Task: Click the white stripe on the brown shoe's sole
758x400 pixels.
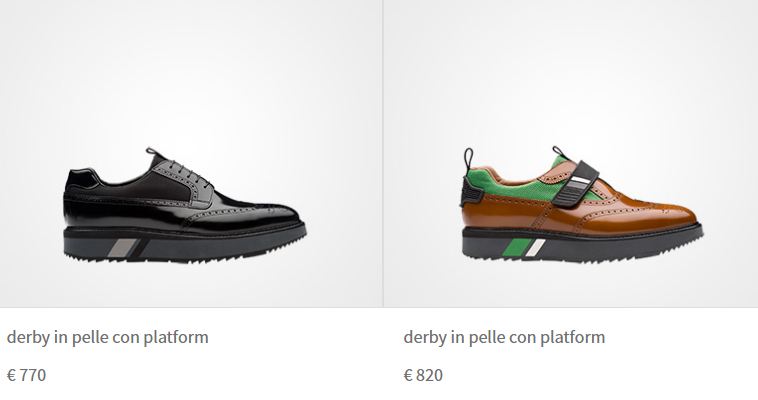Action: click(536, 247)
